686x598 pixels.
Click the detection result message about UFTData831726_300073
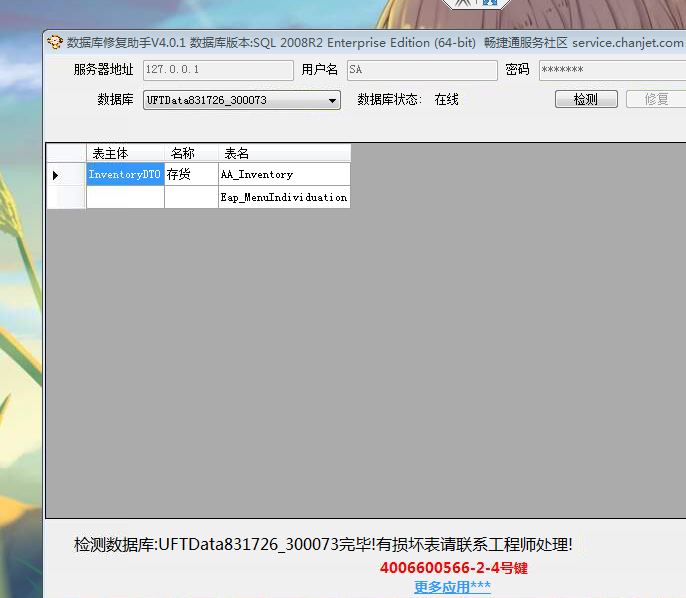(x=323, y=545)
